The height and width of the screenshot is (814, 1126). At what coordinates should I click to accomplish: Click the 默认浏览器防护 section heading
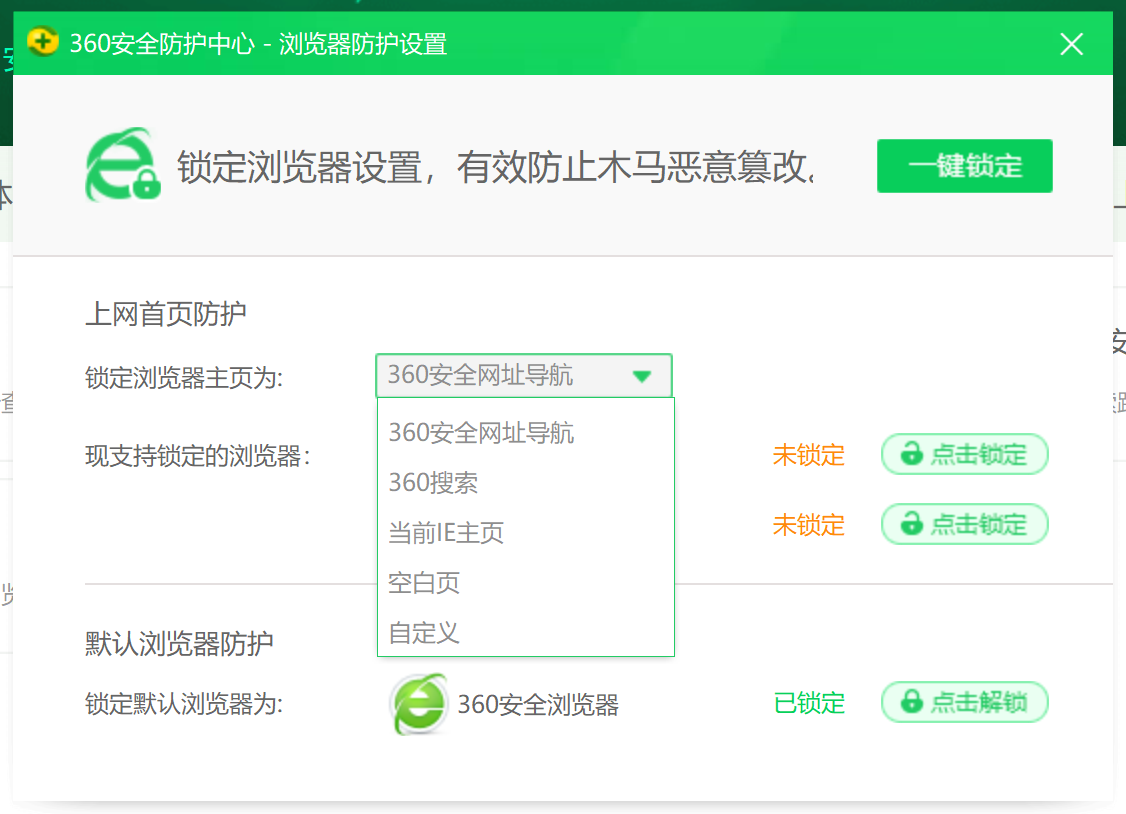coord(179,643)
